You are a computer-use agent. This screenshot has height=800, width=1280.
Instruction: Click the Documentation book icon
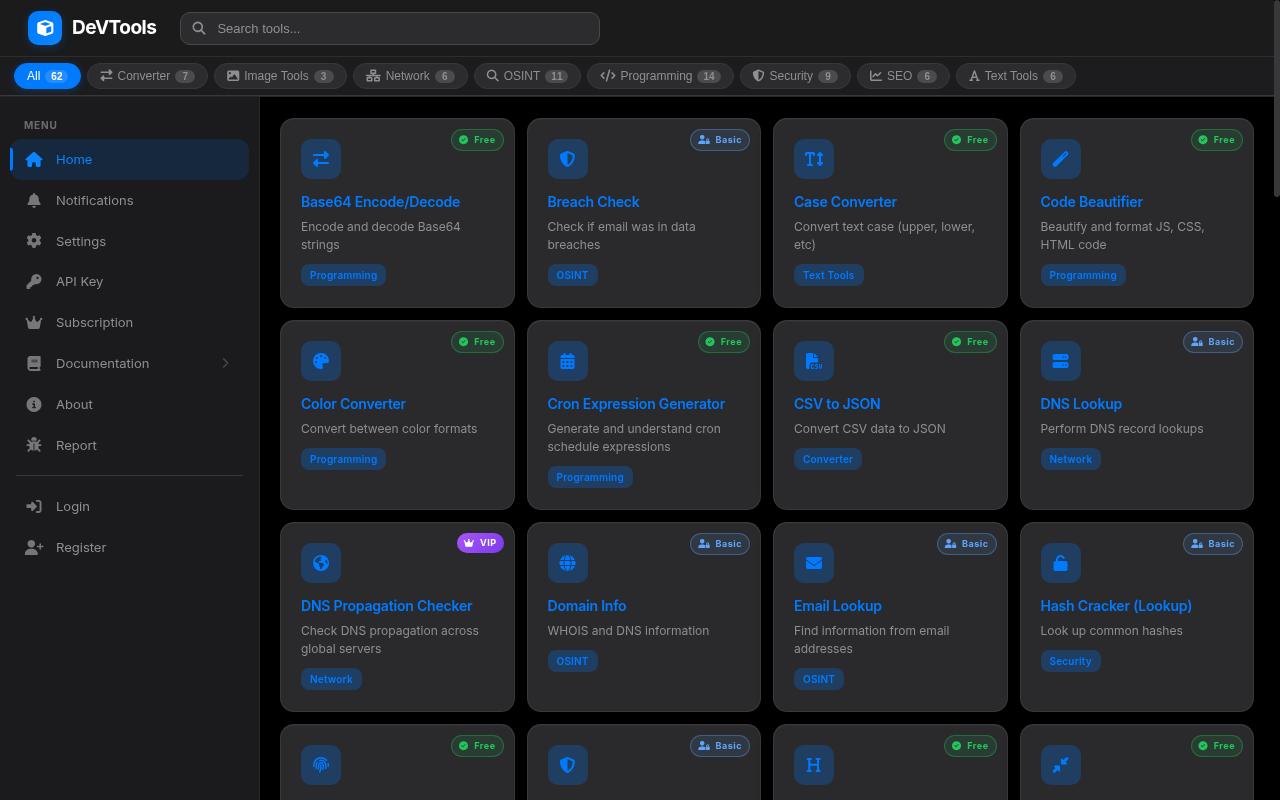tap(34, 363)
